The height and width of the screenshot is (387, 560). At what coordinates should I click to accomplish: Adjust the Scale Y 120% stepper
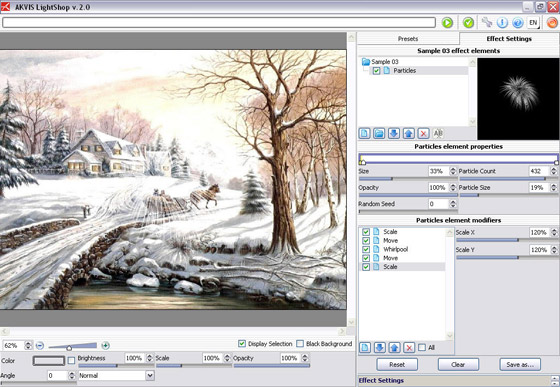point(554,250)
